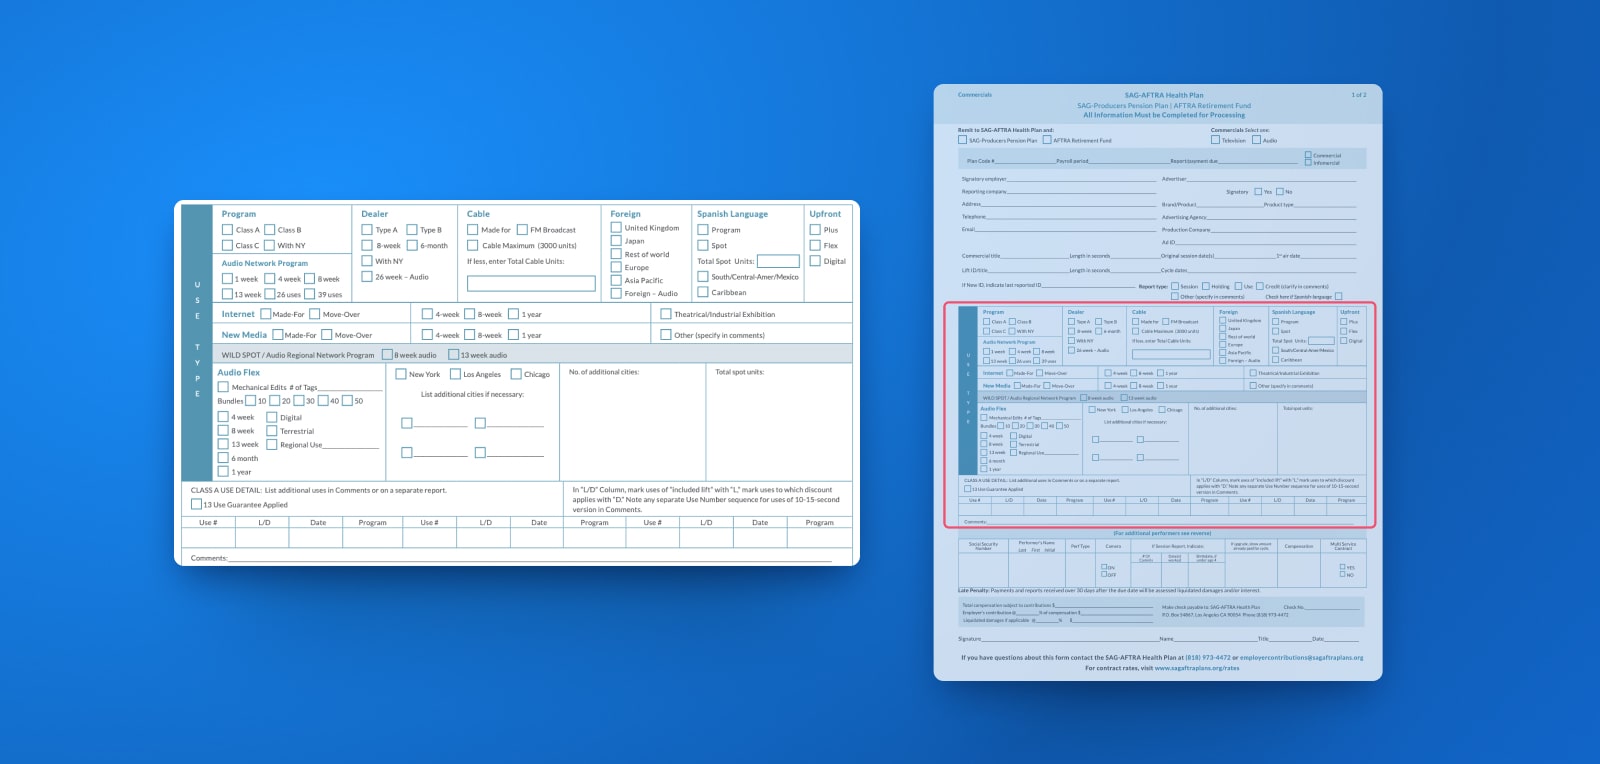The image size is (1600, 764).
Task: Check Flex in enlarged Upfront section
Action: [x=815, y=245]
